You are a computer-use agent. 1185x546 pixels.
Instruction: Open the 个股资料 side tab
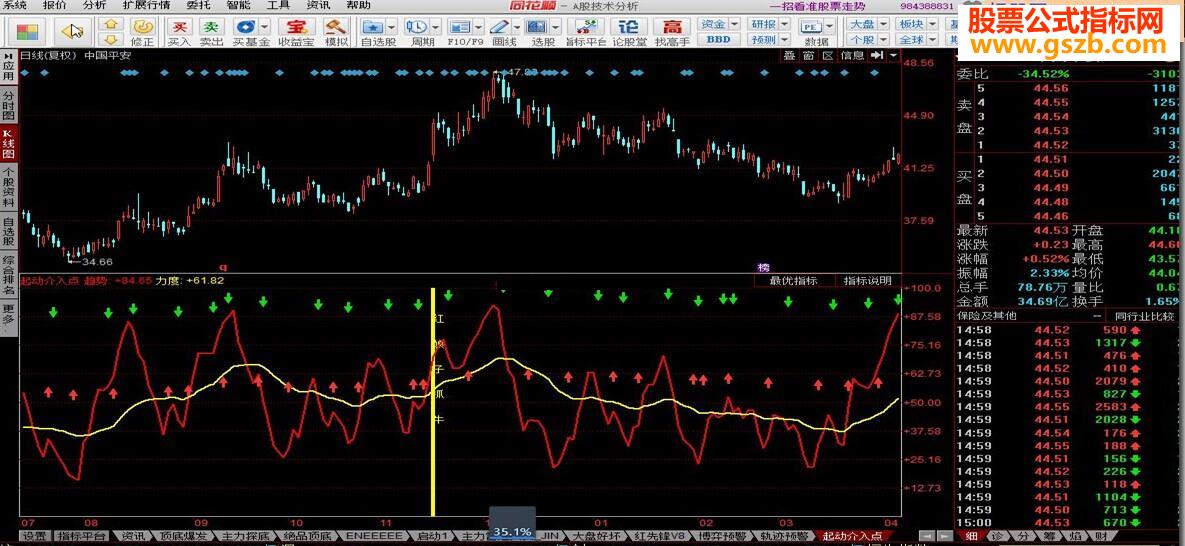(x=8, y=188)
